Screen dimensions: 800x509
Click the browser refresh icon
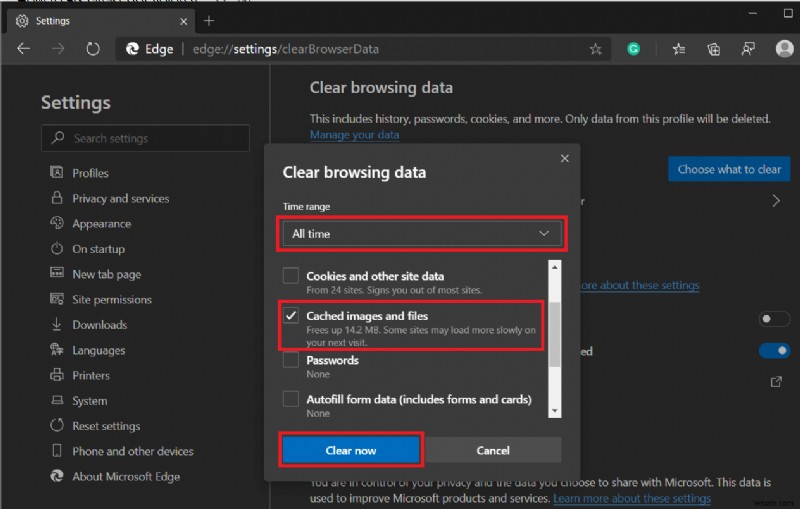tap(93, 48)
